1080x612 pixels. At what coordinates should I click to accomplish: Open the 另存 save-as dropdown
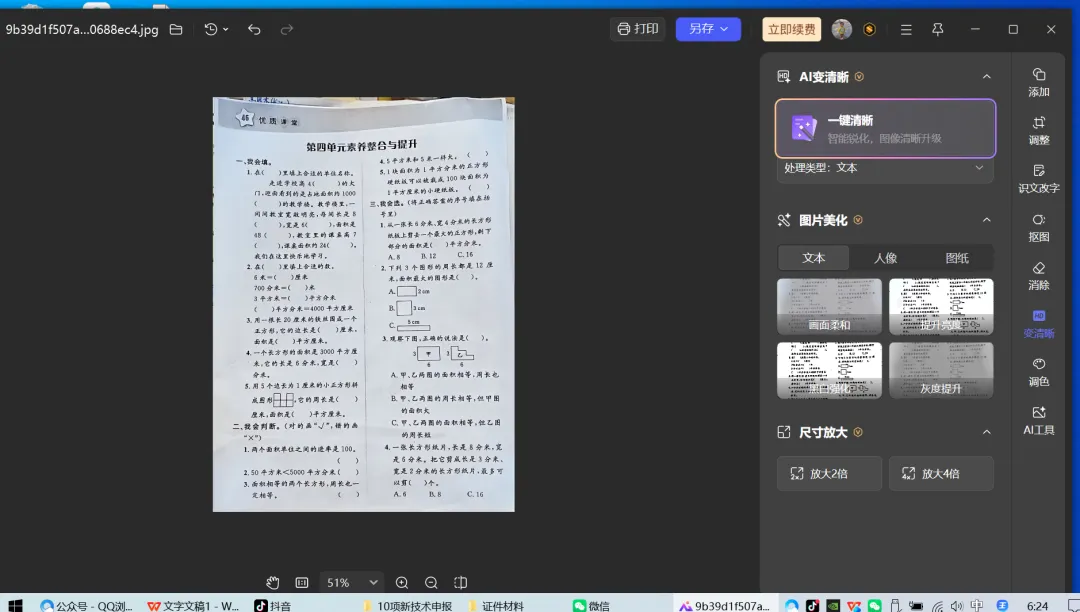click(708, 29)
